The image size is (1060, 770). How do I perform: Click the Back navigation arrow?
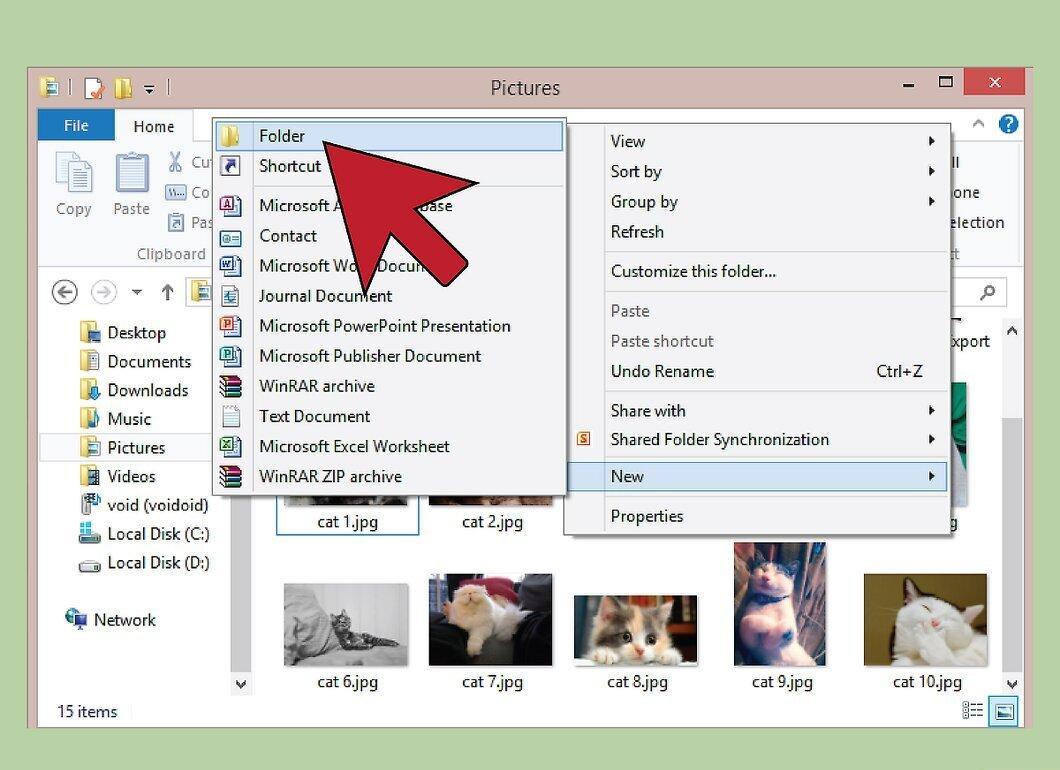(x=65, y=292)
